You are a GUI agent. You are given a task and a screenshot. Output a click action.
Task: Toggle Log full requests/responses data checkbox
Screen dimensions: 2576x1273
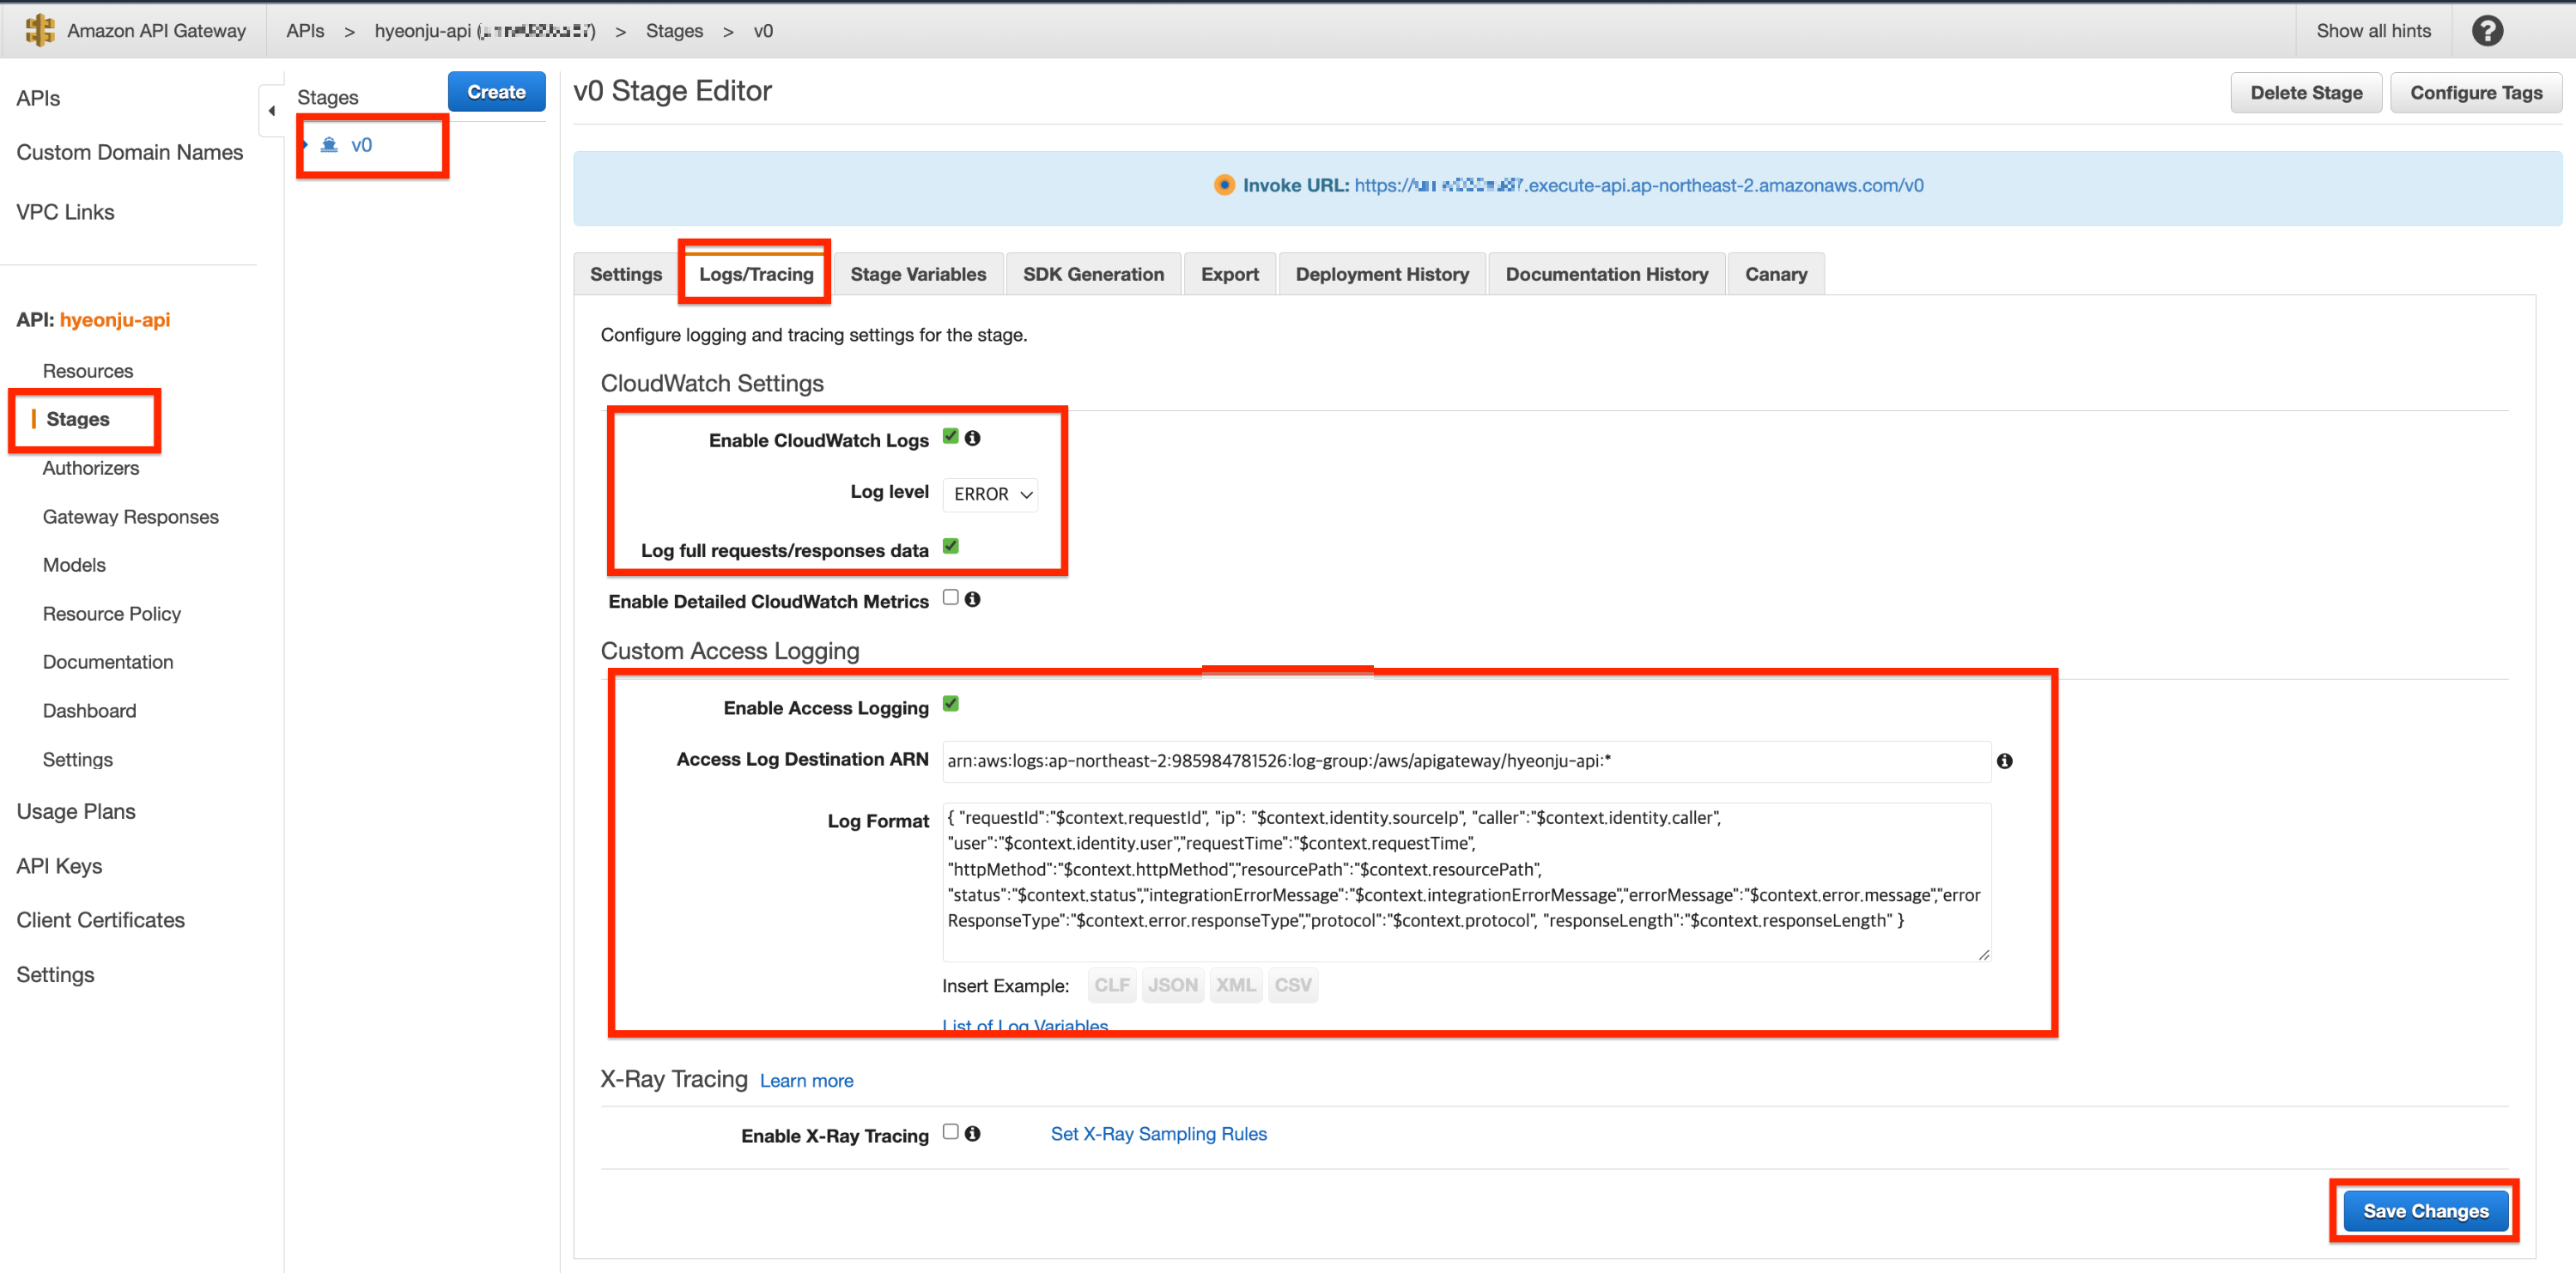[950, 546]
